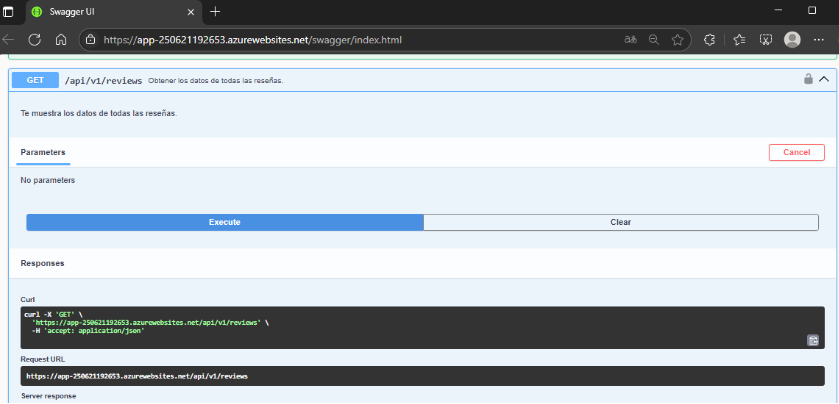Maximize the browser window
The image size is (839, 404).
[x=812, y=10]
